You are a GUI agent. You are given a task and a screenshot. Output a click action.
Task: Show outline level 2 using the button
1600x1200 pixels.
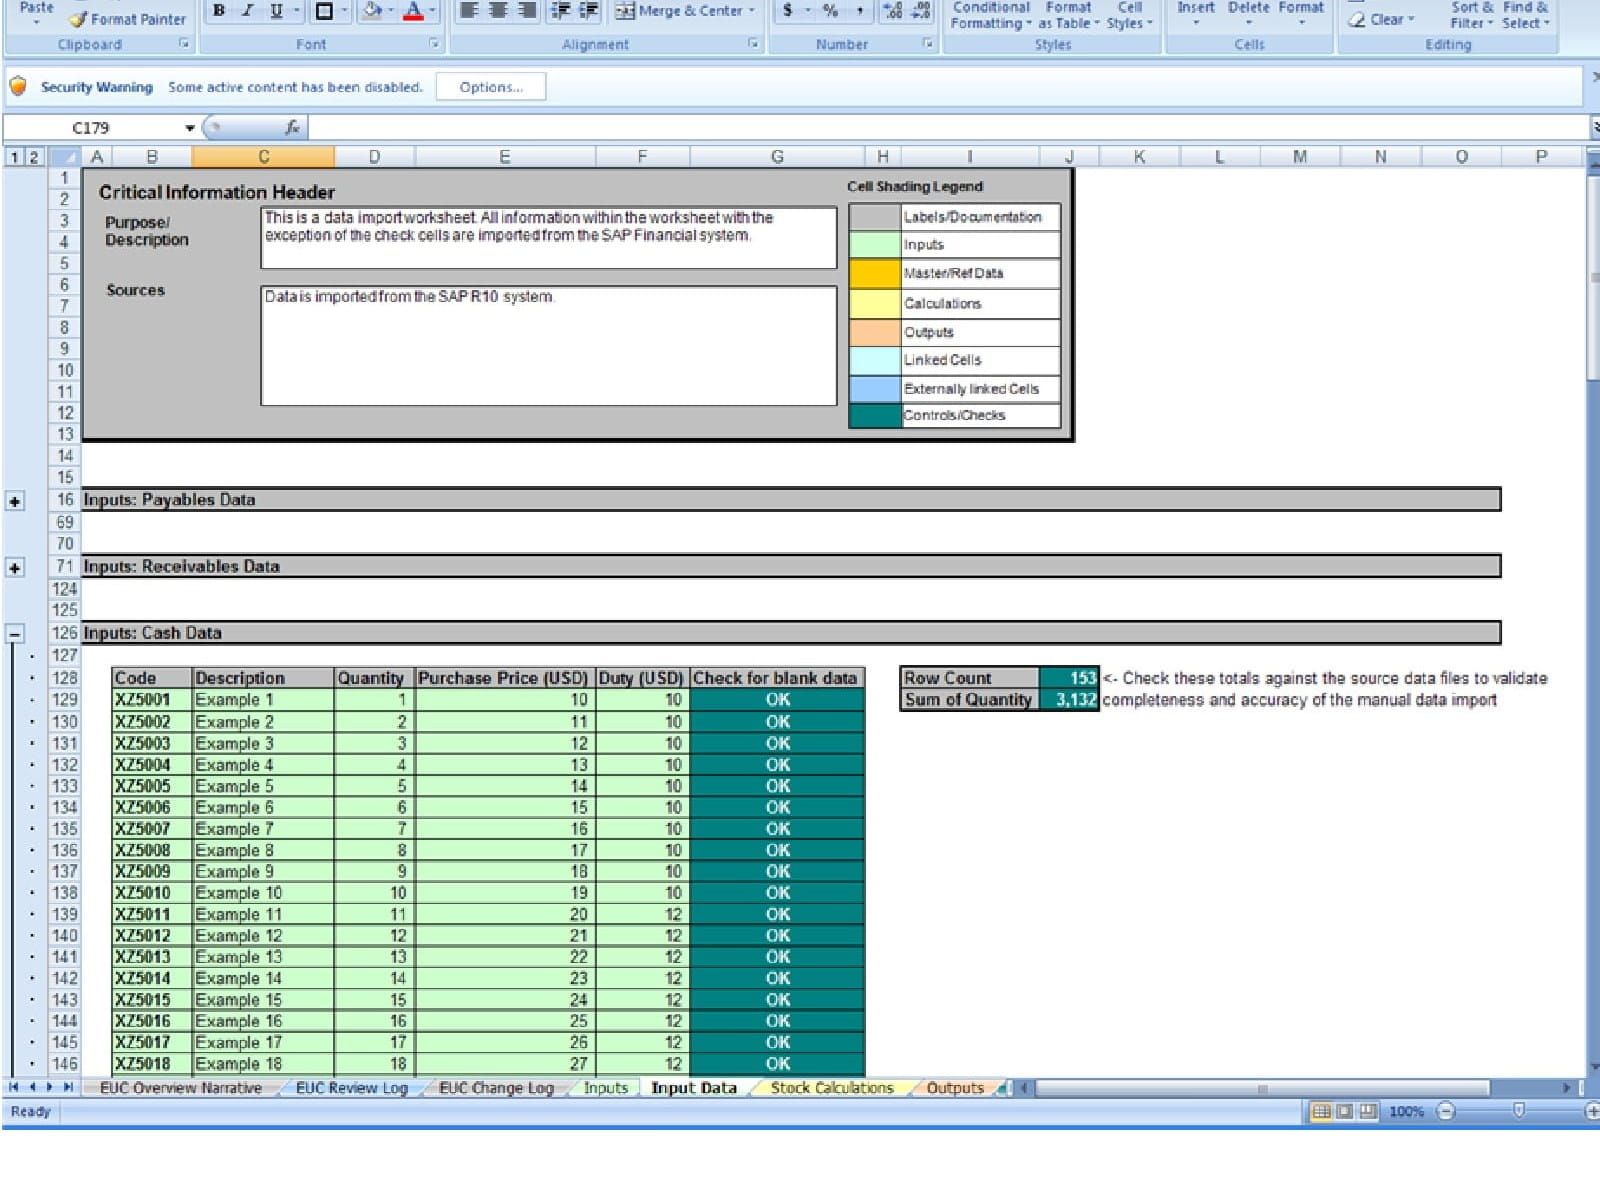pos(33,157)
